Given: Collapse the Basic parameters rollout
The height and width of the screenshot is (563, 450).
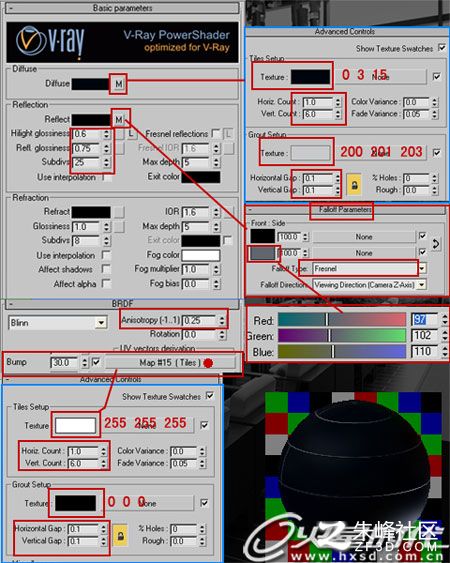Looking at the screenshot, I should [122, 8].
